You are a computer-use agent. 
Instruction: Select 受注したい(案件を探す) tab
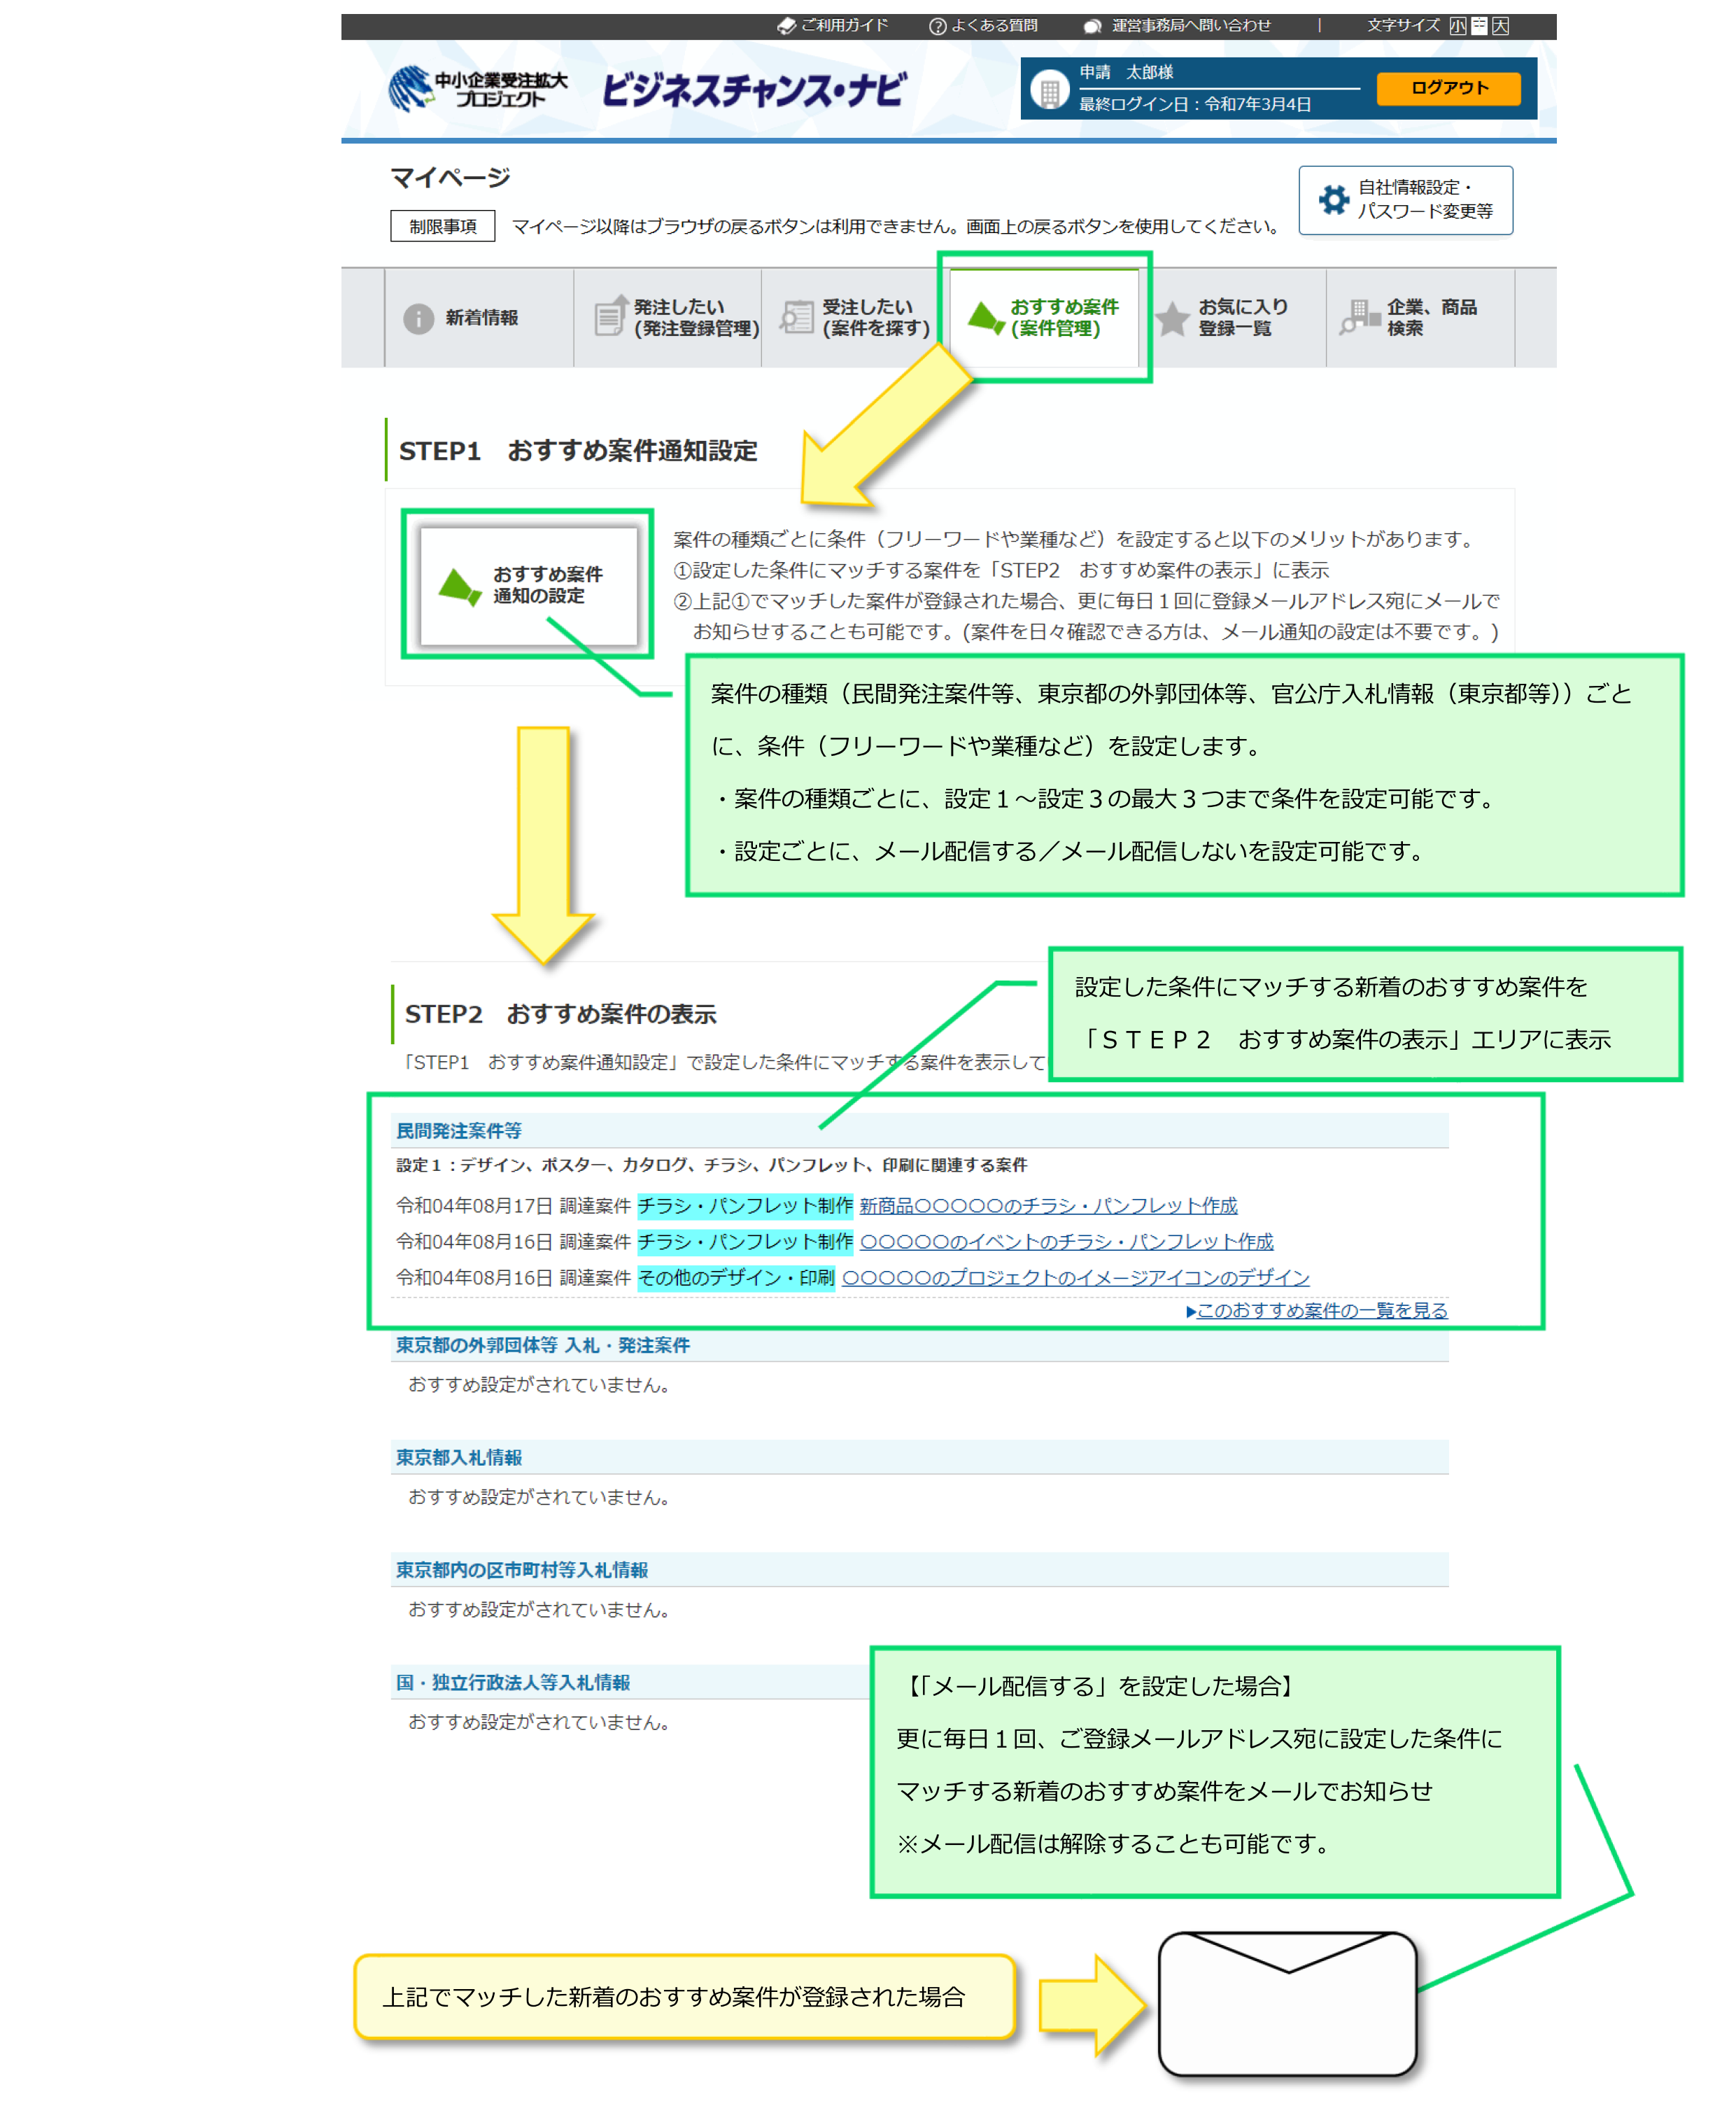(855, 317)
